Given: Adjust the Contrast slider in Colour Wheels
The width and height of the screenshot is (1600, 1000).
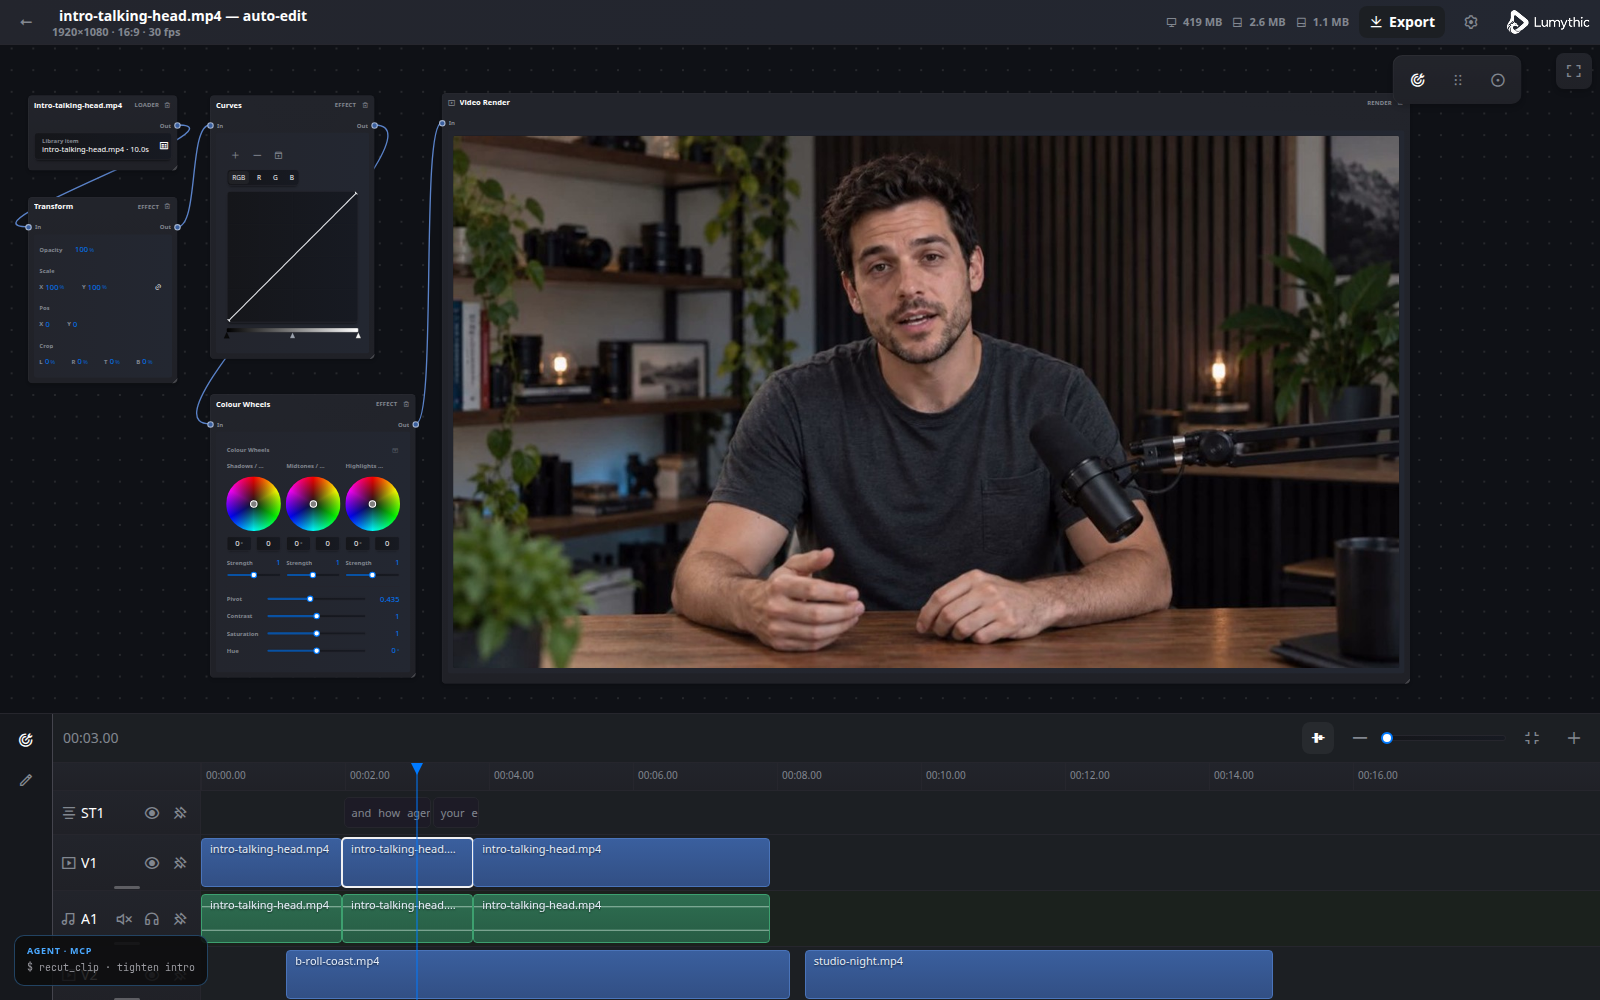Looking at the screenshot, I should pos(316,616).
